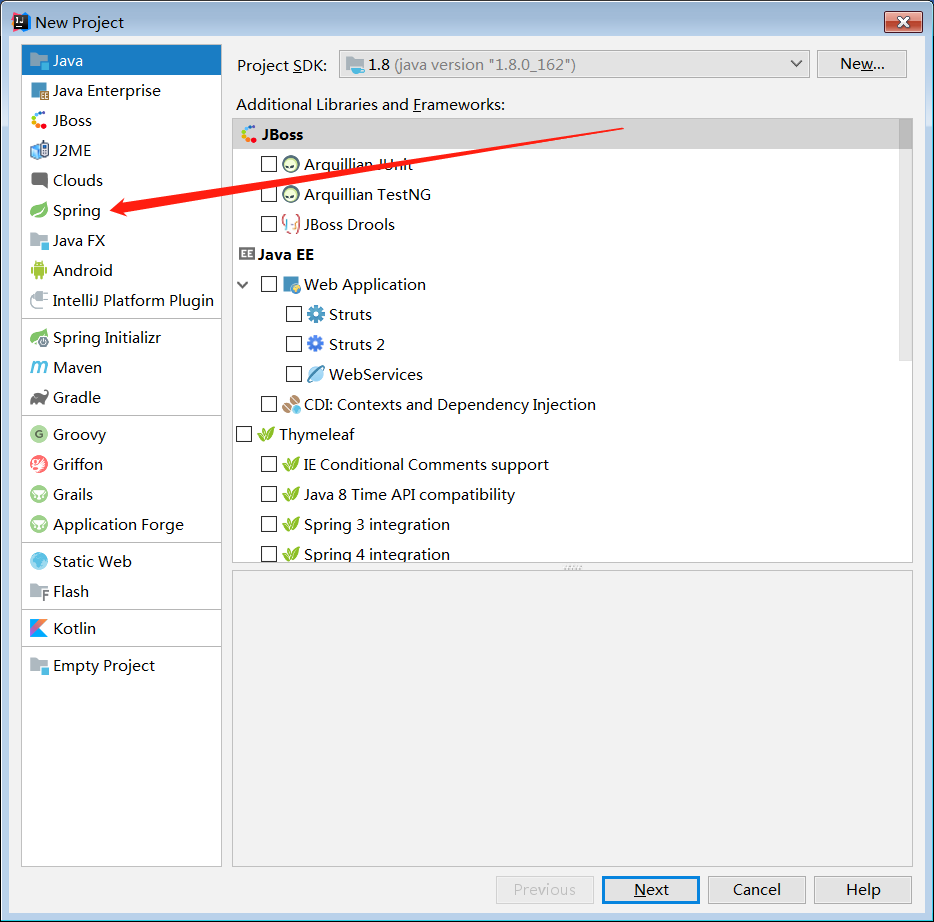Image resolution: width=934 pixels, height=922 pixels.
Task: Select Java project type
Action: coord(122,60)
